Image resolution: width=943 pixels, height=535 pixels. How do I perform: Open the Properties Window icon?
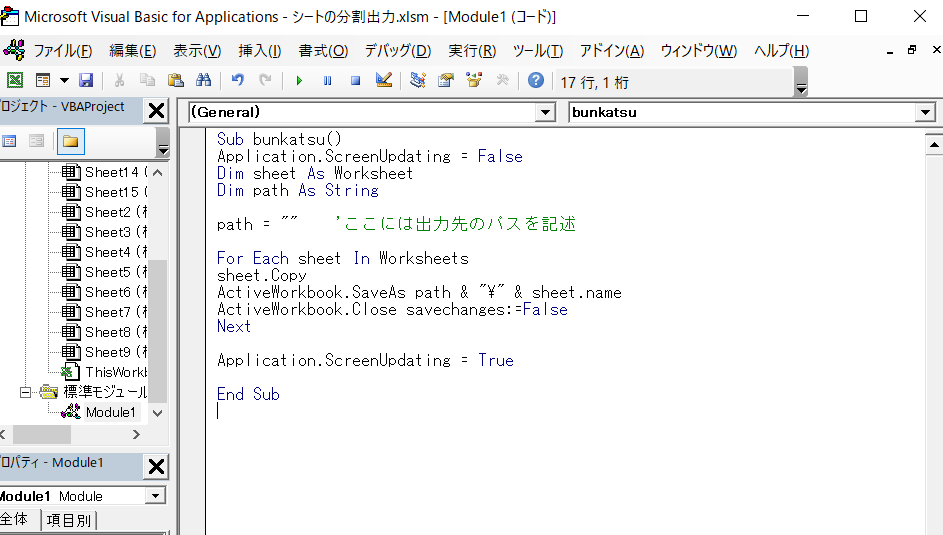click(446, 80)
